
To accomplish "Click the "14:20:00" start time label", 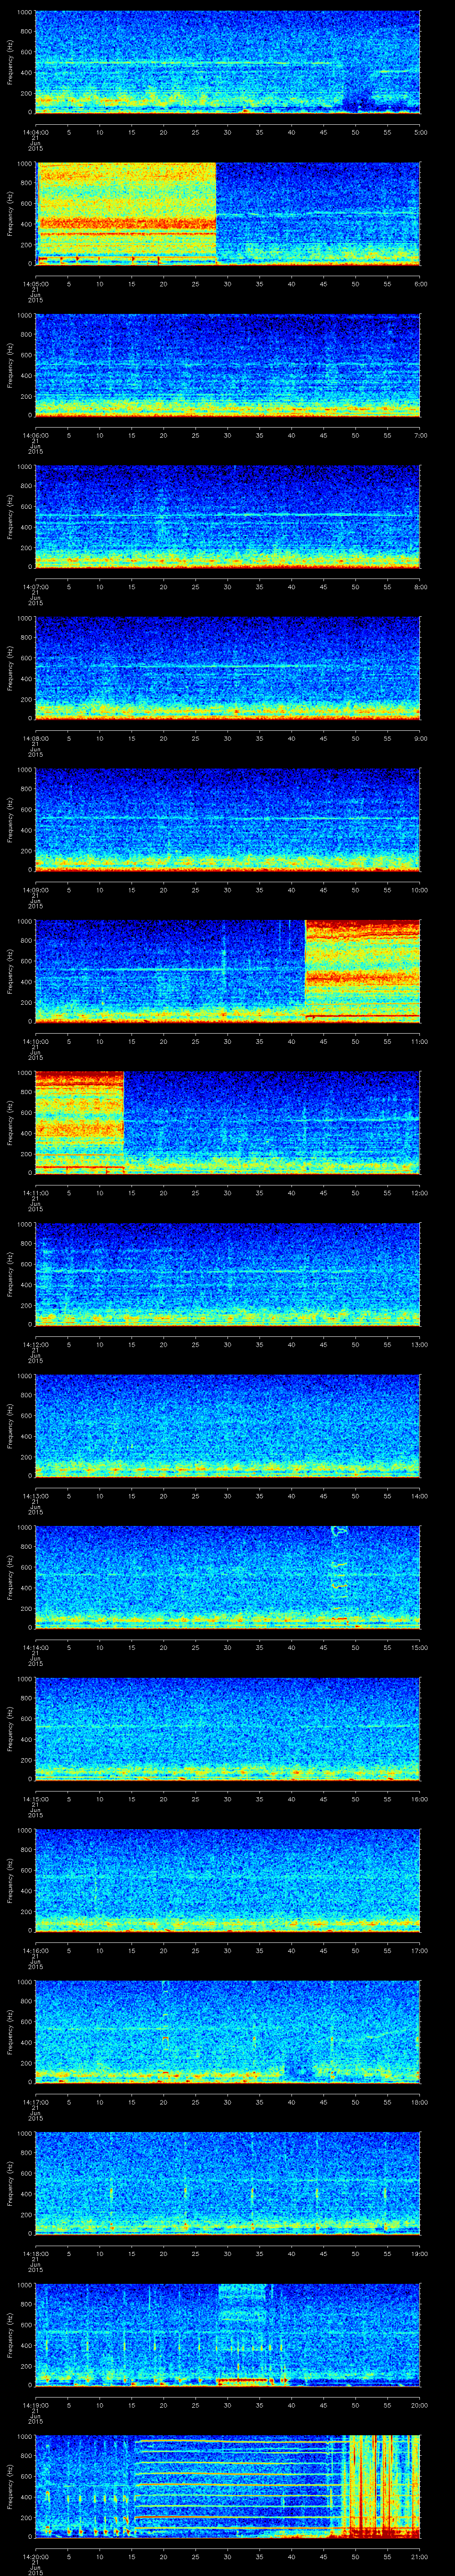I will click(x=35, y=2556).
